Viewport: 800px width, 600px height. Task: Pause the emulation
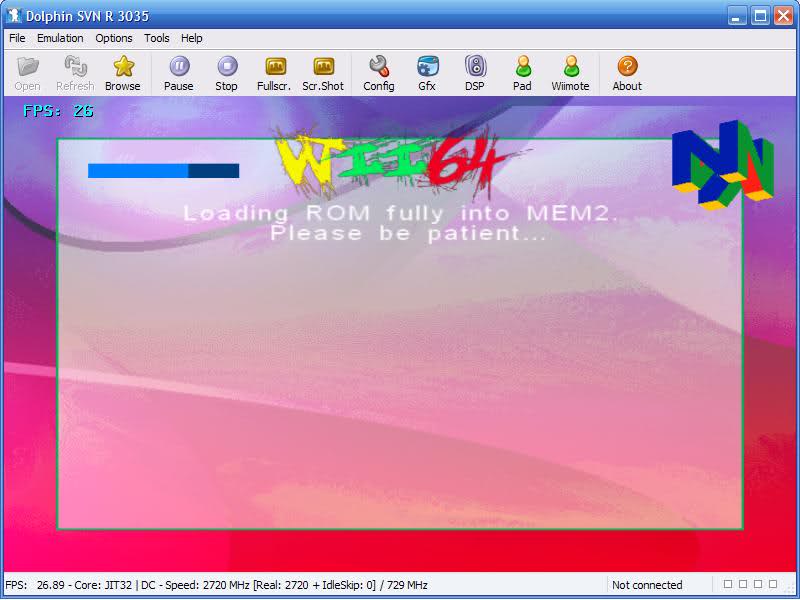(x=179, y=66)
